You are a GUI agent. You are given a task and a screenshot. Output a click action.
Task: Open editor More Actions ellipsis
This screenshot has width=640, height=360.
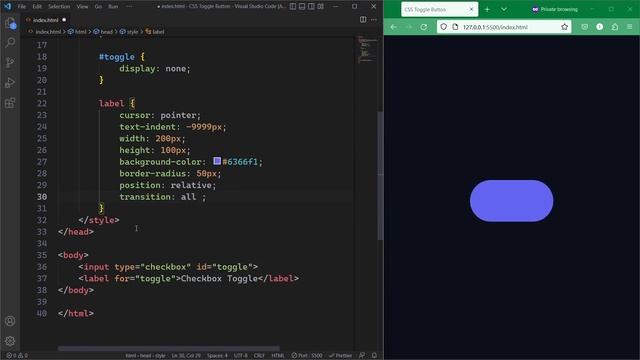[x=374, y=20]
